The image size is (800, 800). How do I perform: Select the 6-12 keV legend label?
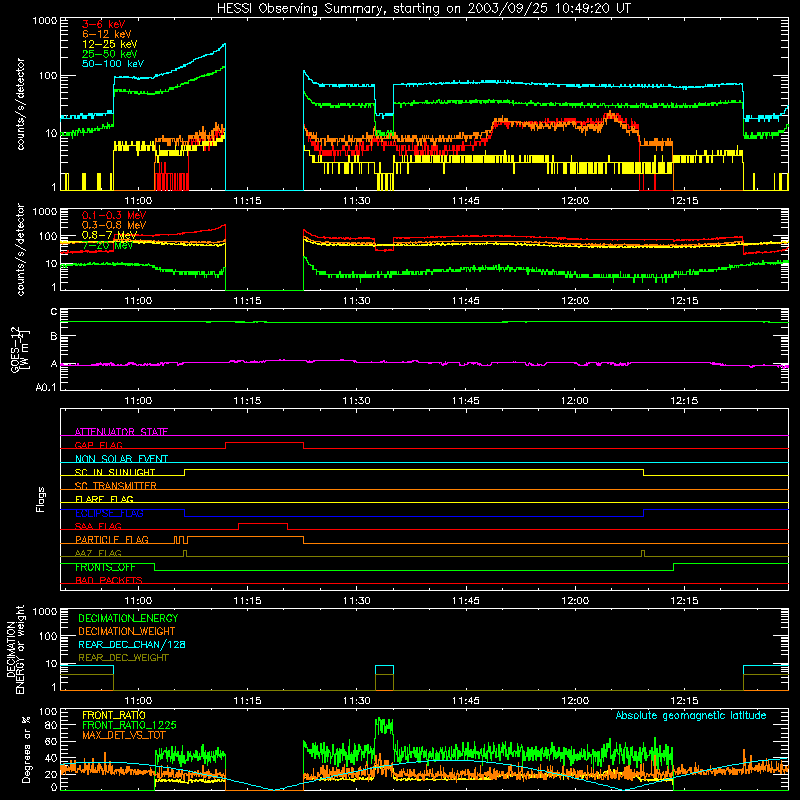pos(106,34)
